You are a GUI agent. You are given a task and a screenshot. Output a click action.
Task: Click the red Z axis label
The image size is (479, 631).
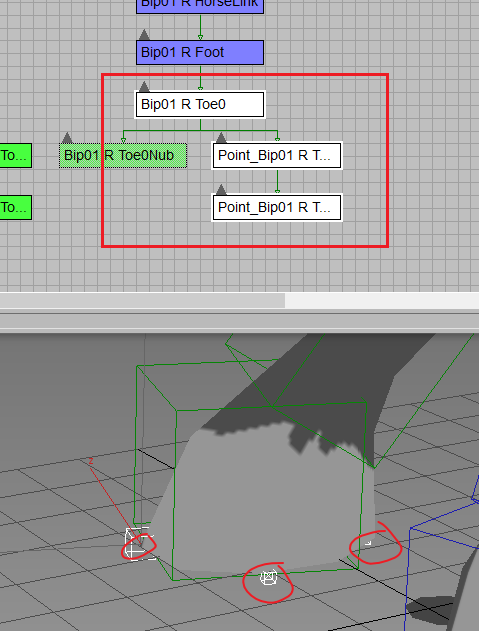(91, 461)
